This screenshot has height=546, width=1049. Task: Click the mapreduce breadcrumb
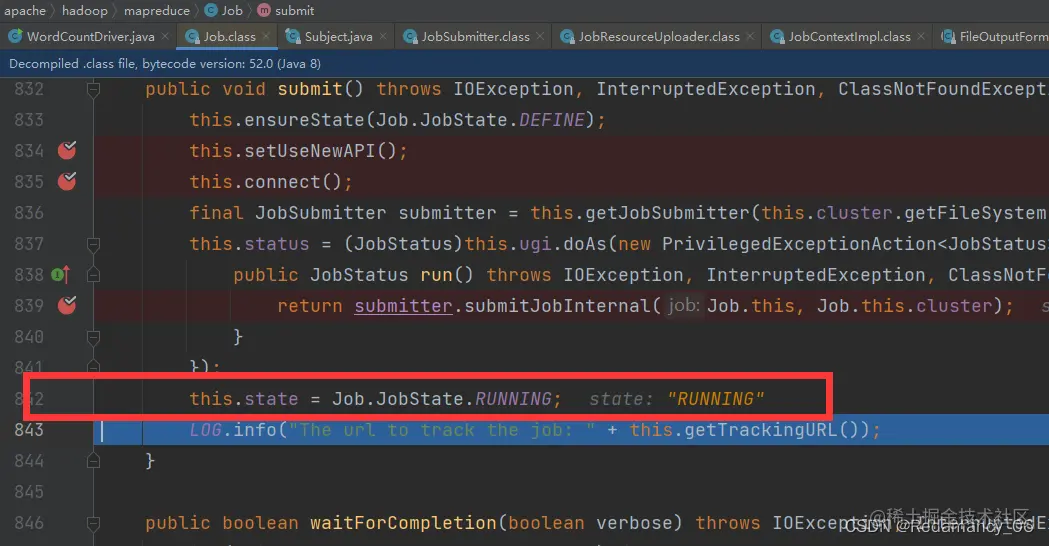[x=157, y=10]
